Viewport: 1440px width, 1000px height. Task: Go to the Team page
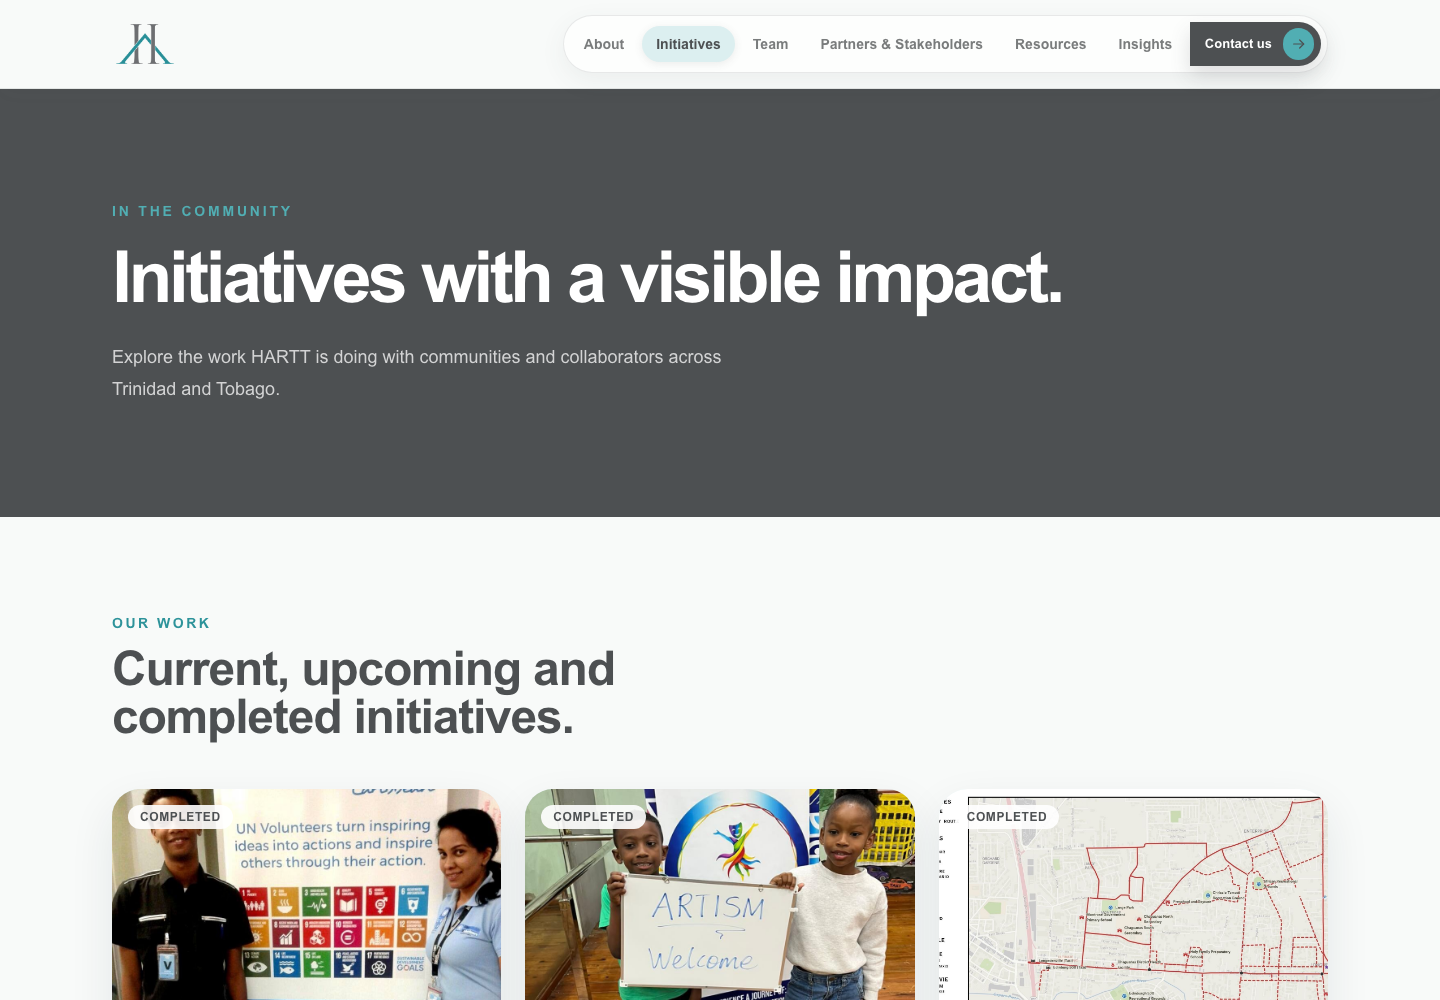(x=770, y=44)
